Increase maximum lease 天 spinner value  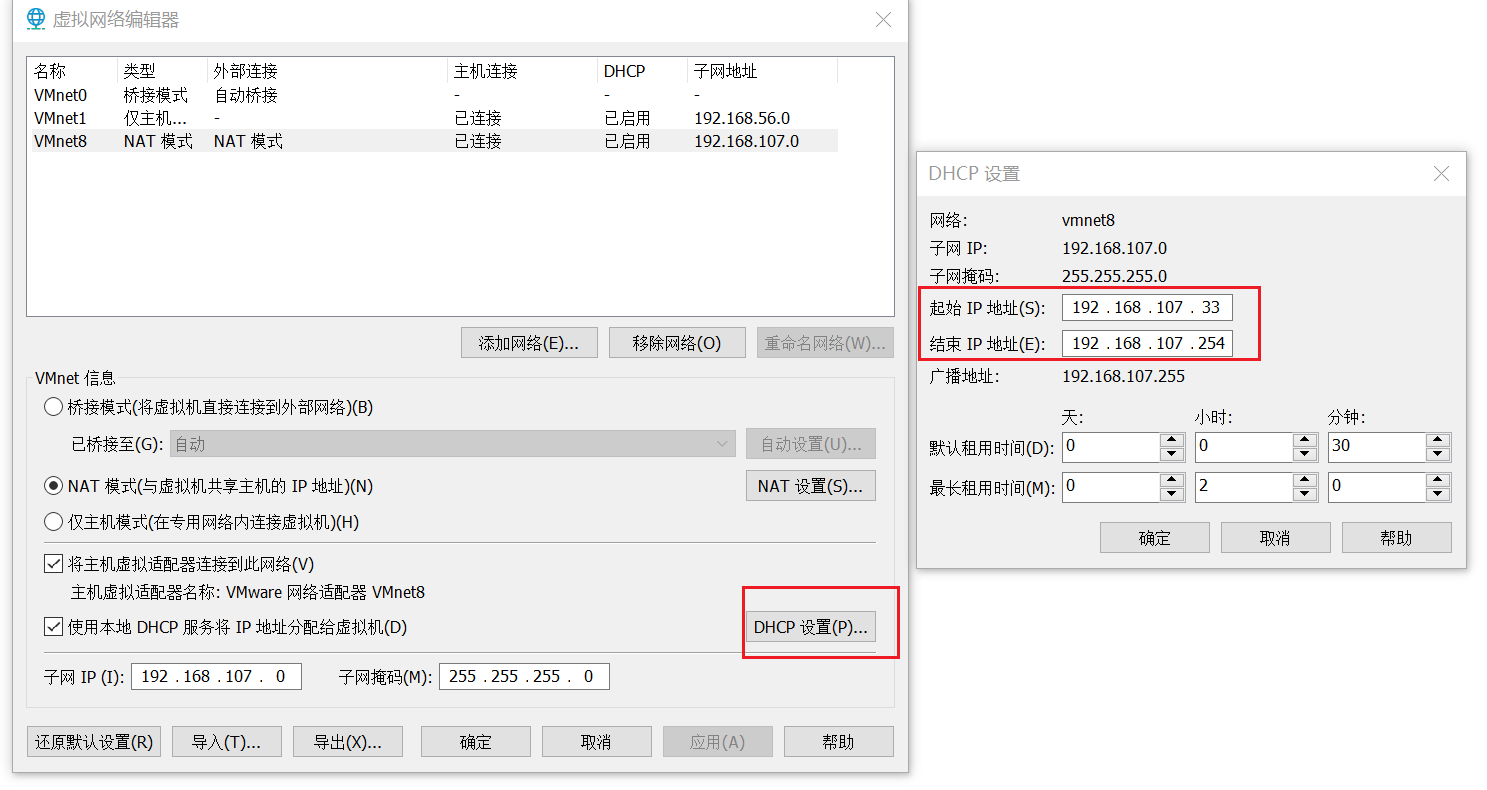1172,480
